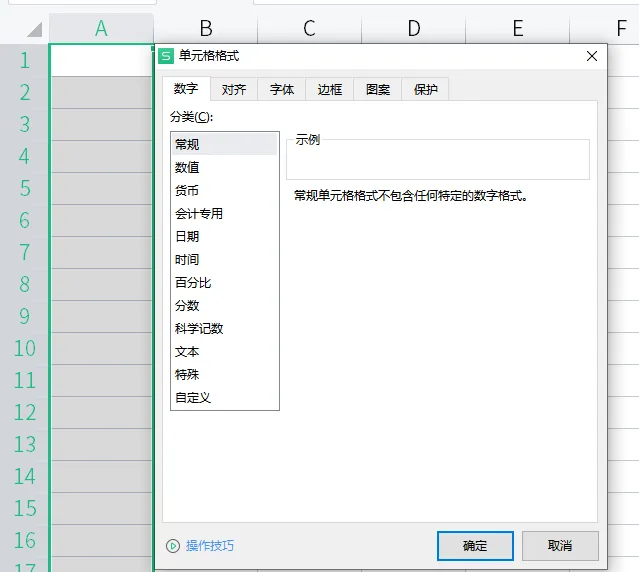Click cell A5 in the spreadsheet
Image resolution: width=639 pixels, height=572 pixels.
click(x=101, y=188)
